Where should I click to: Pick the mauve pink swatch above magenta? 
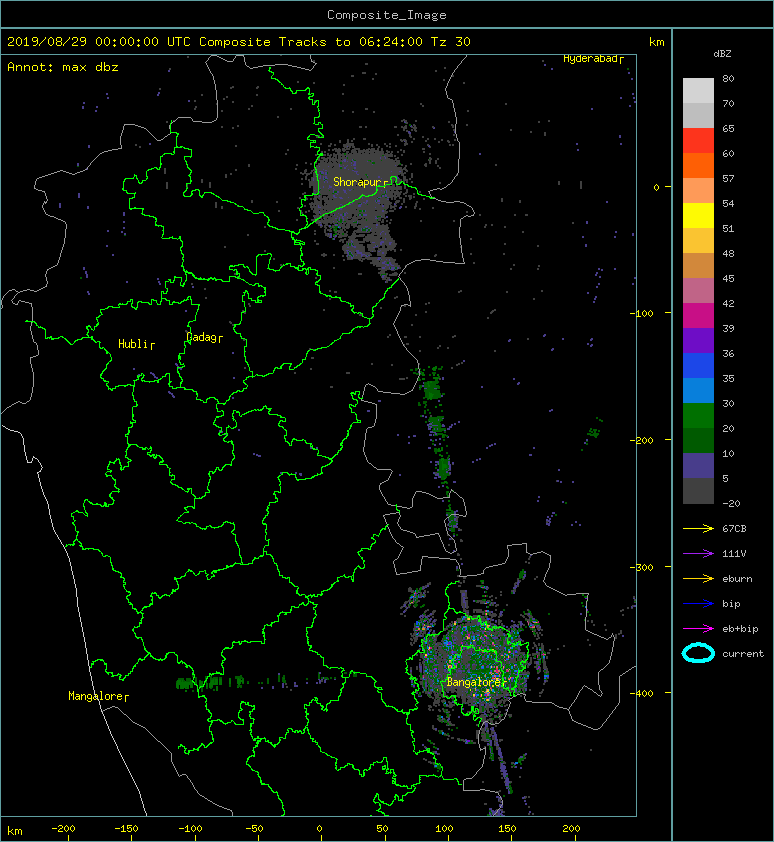click(x=698, y=291)
